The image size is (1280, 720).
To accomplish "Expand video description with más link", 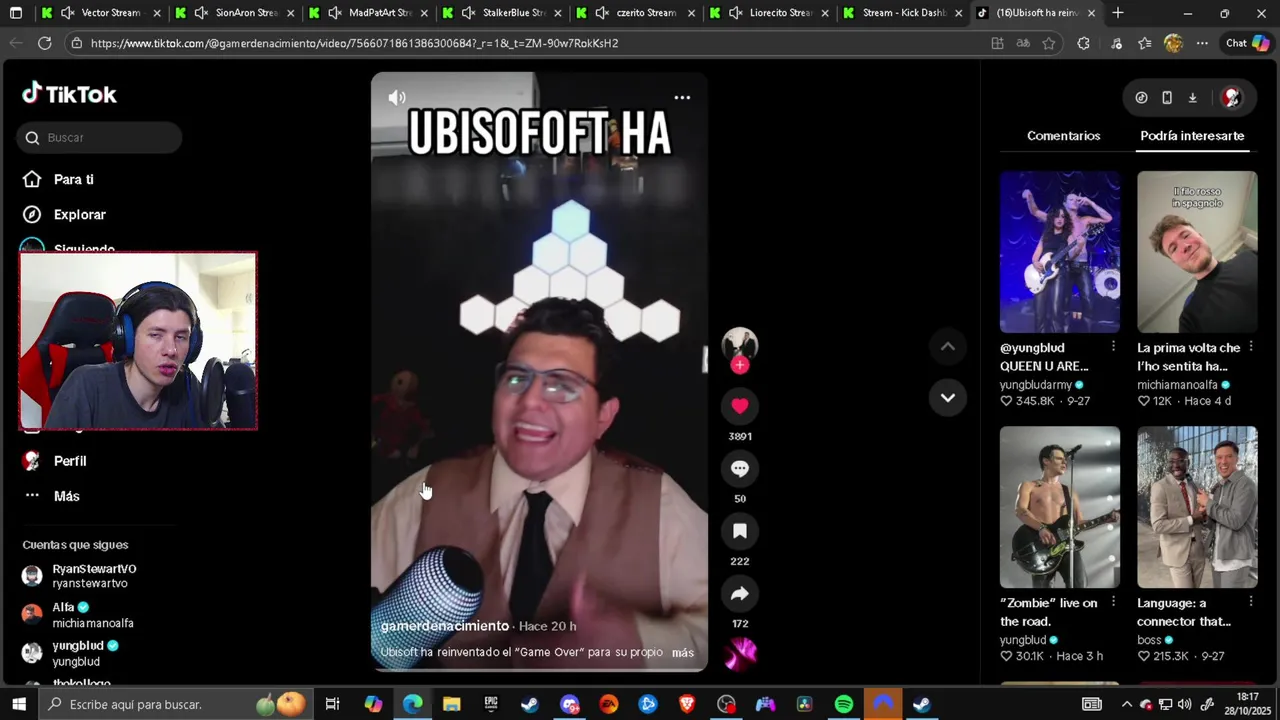I will pos(683,652).
